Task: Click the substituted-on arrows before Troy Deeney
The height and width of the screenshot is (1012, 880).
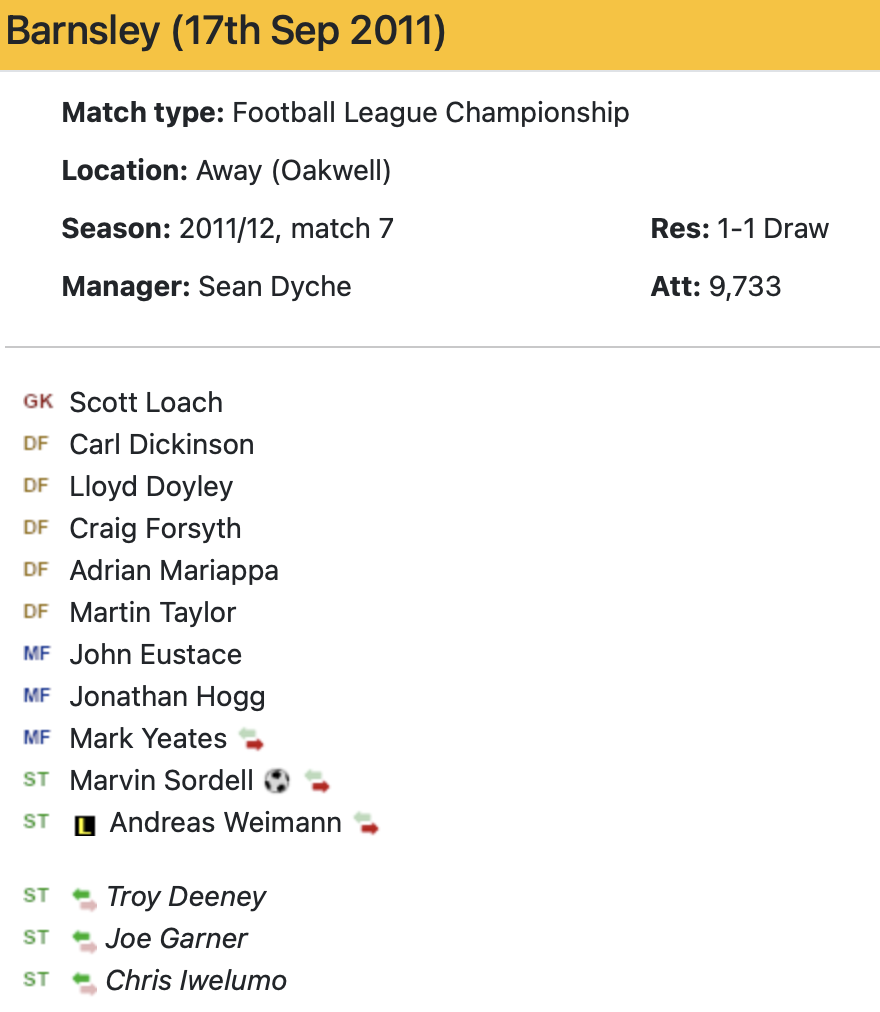Action: point(84,898)
